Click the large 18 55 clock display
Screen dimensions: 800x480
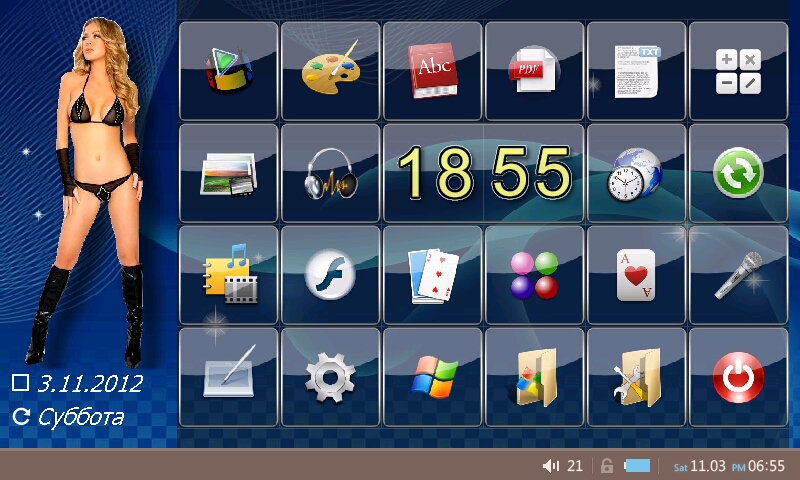(484, 173)
